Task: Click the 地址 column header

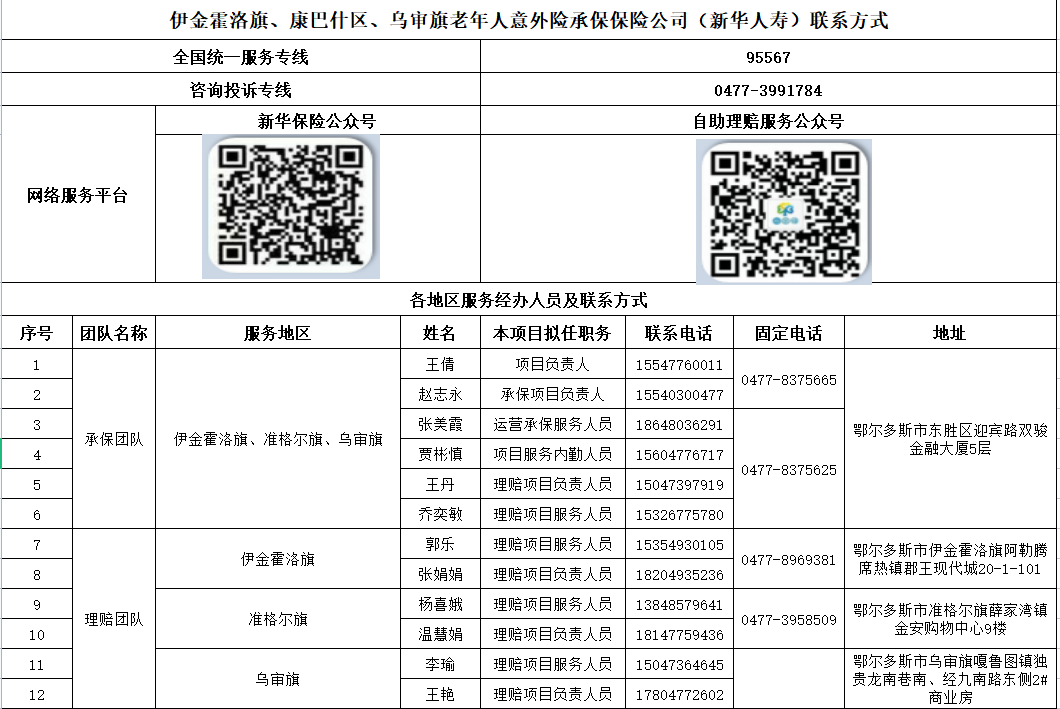Action: (950, 333)
